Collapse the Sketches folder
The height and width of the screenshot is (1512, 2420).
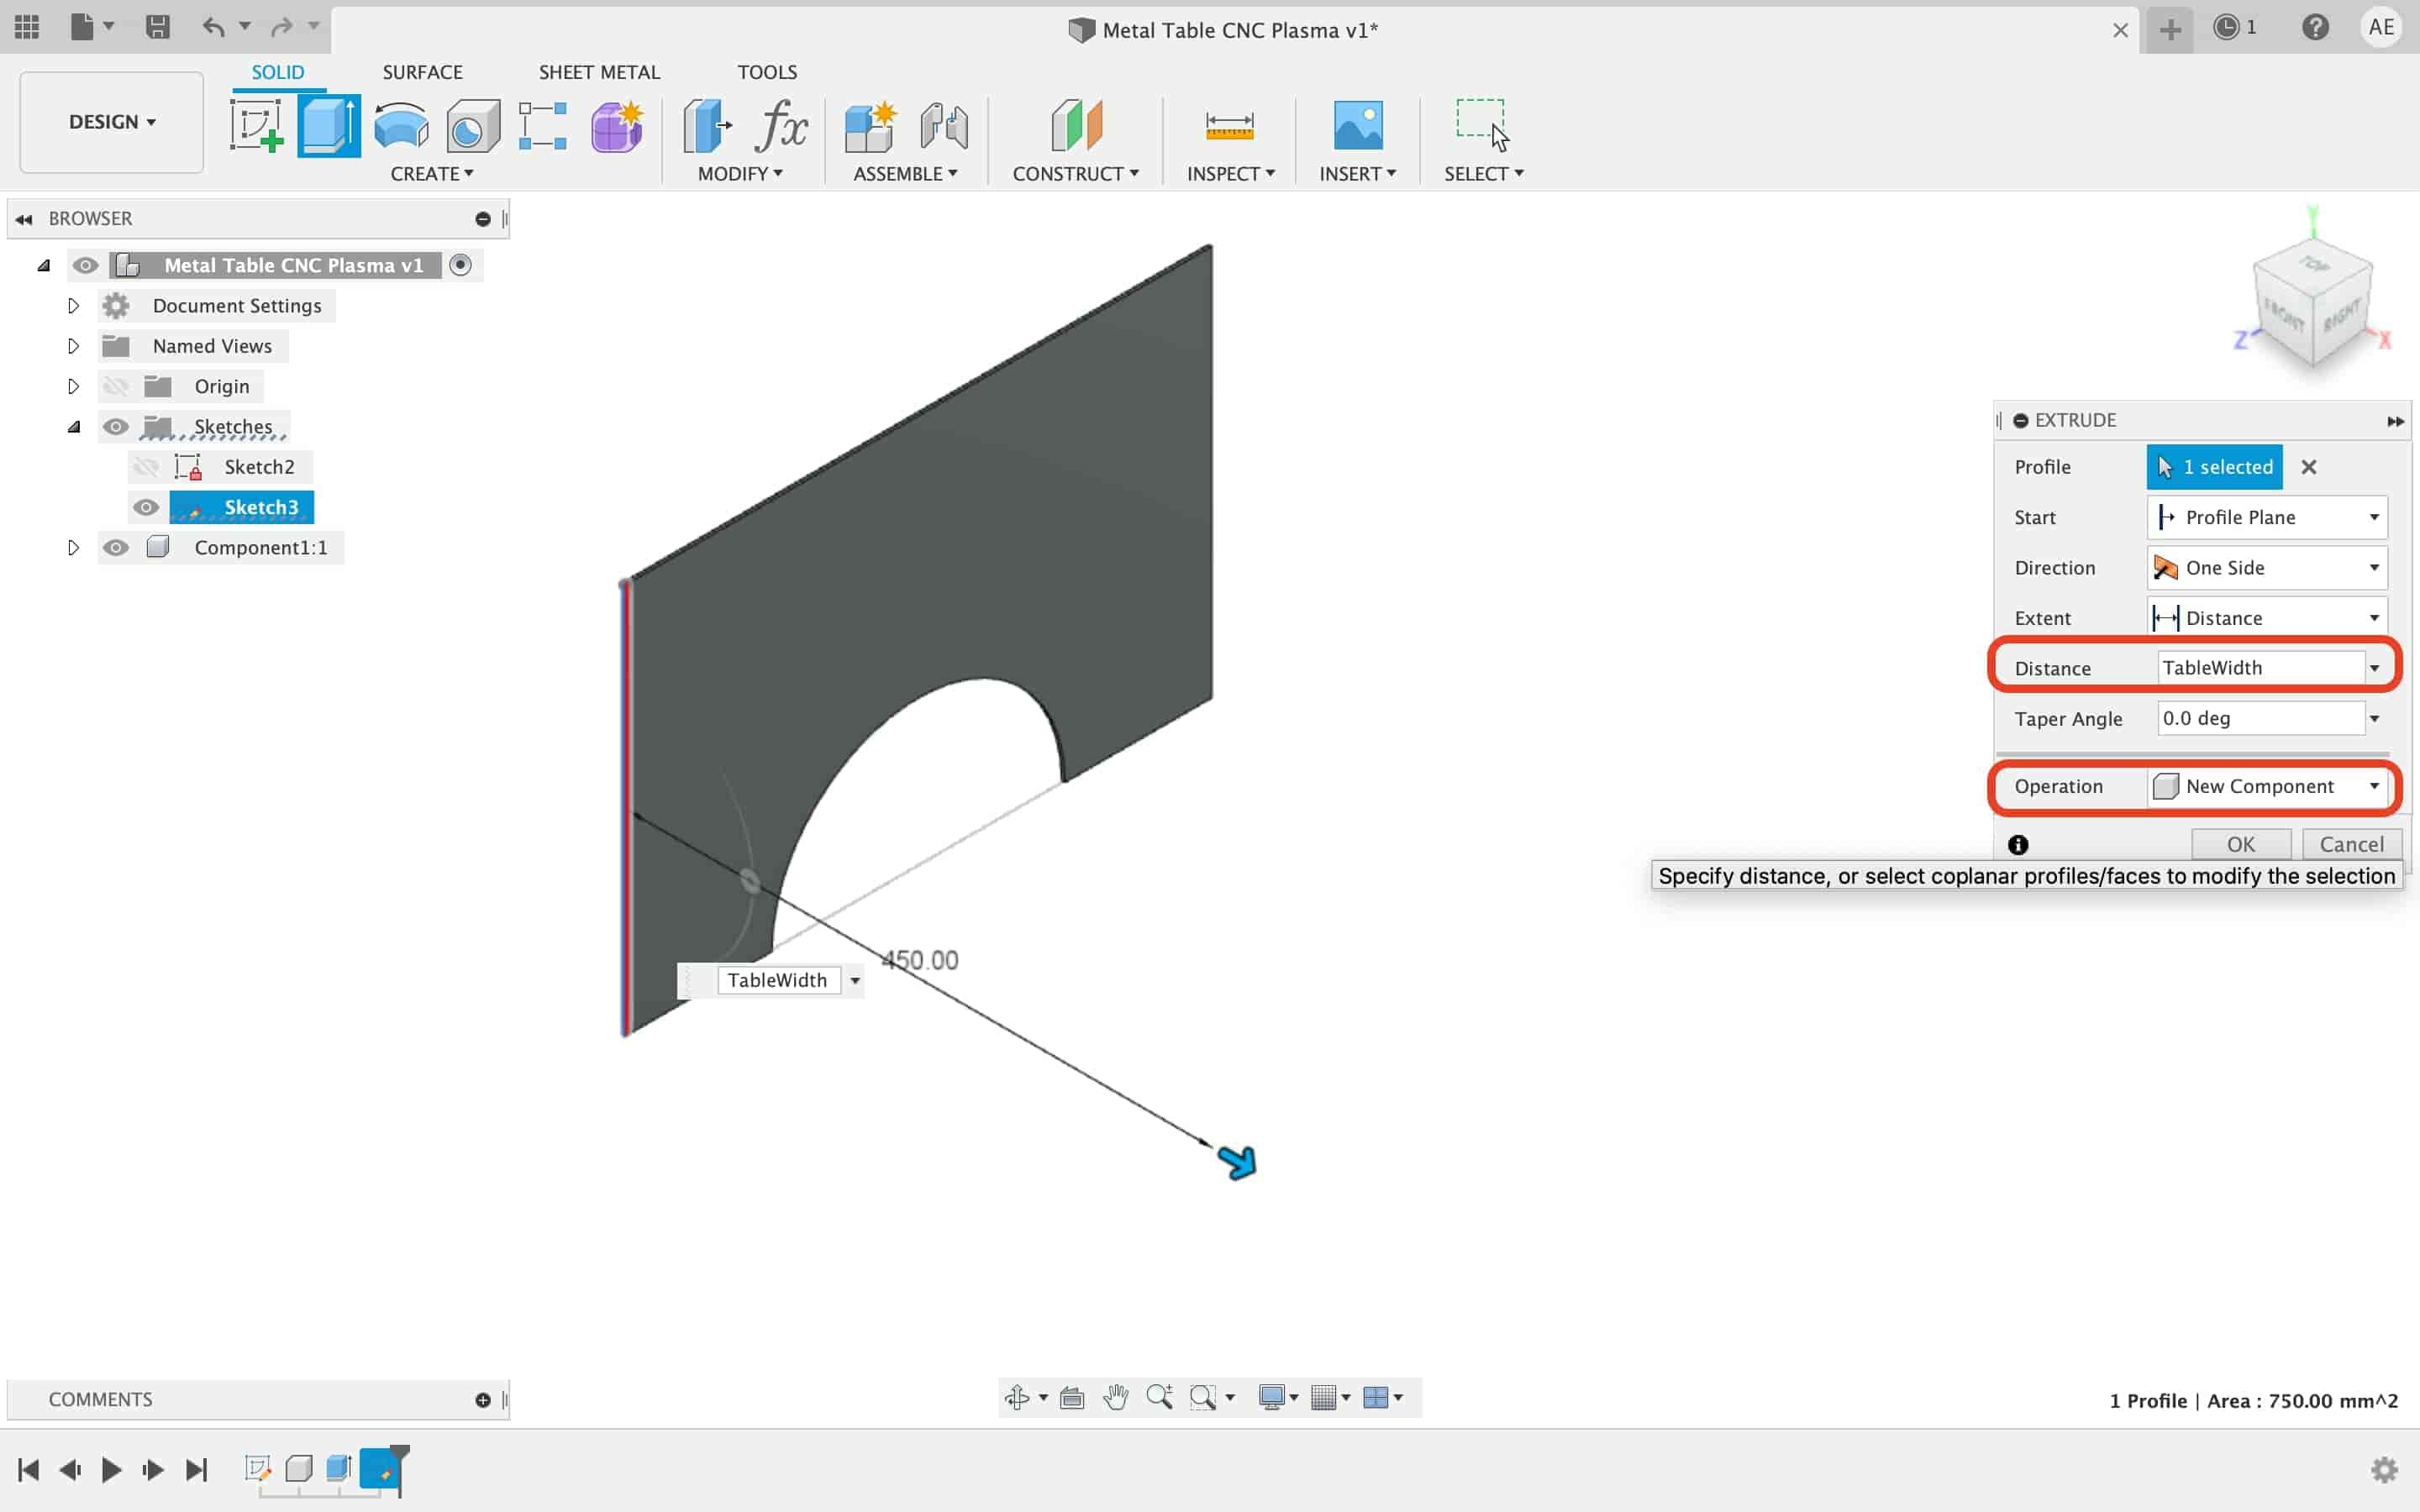(x=73, y=427)
